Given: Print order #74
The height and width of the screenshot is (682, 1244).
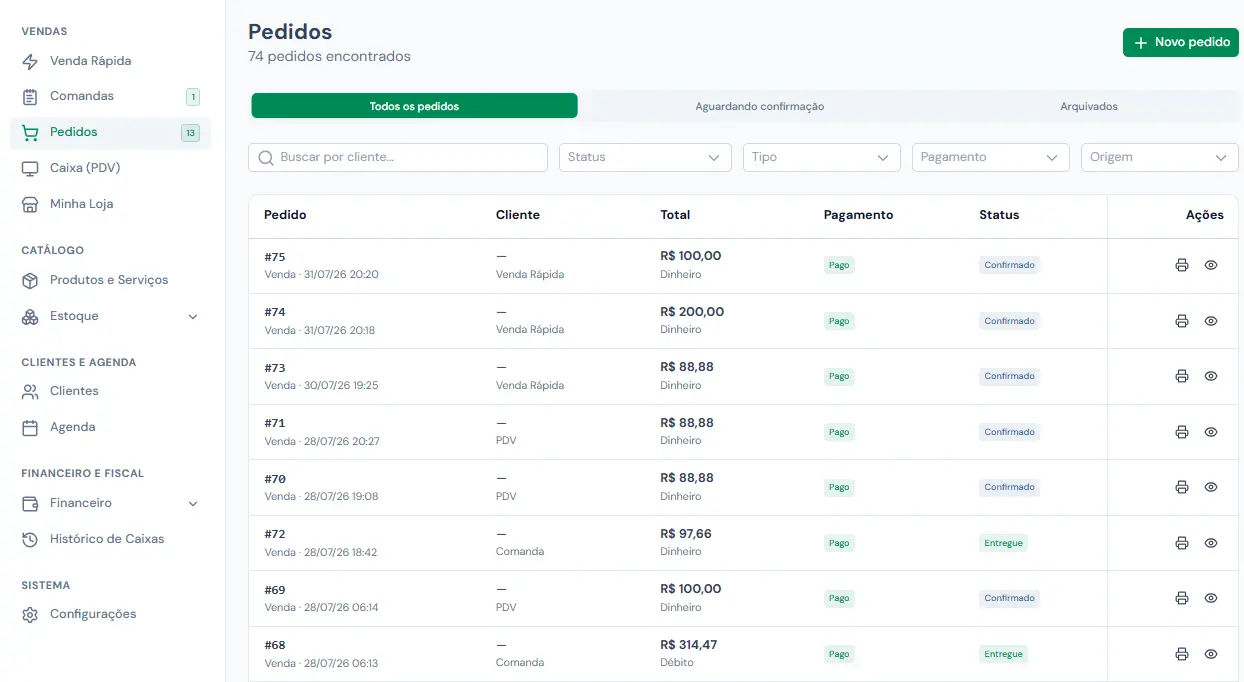Looking at the screenshot, I should [1181, 321].
